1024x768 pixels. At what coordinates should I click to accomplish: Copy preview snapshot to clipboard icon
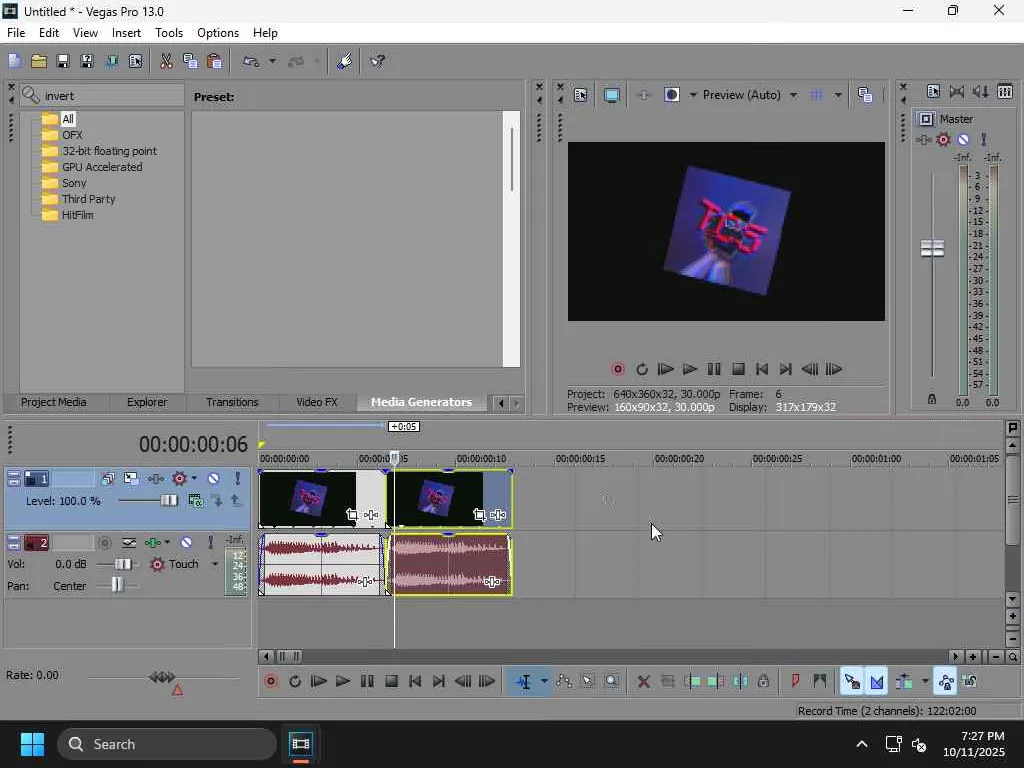tap(865, 95)
